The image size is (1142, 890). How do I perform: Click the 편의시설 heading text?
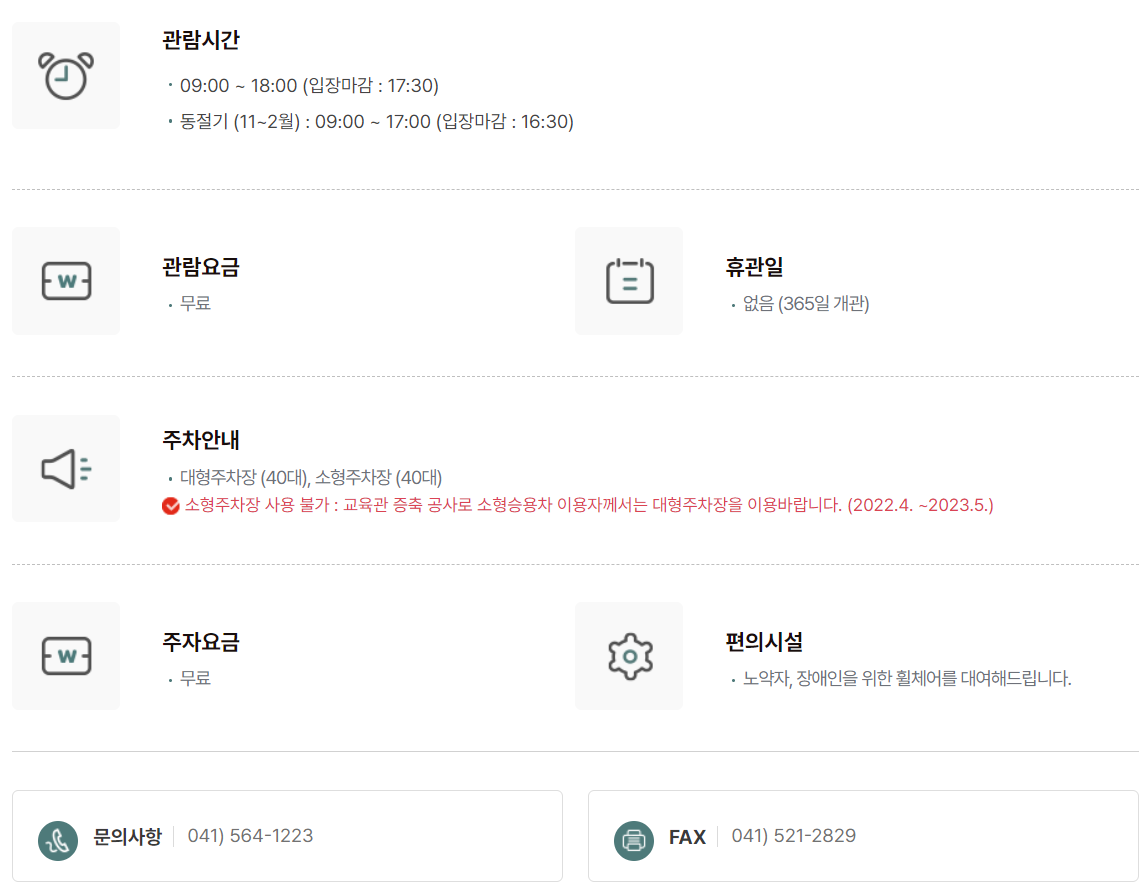point(763,642)
